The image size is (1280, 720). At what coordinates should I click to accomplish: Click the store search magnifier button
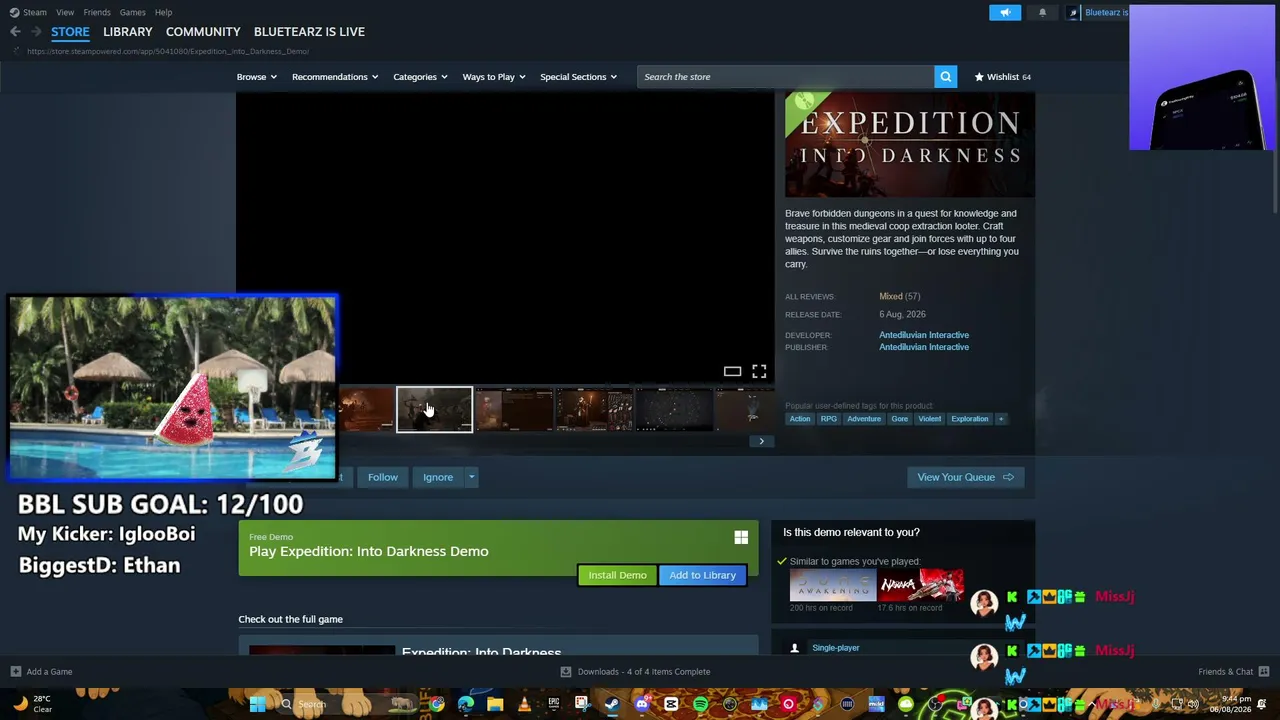945,77
